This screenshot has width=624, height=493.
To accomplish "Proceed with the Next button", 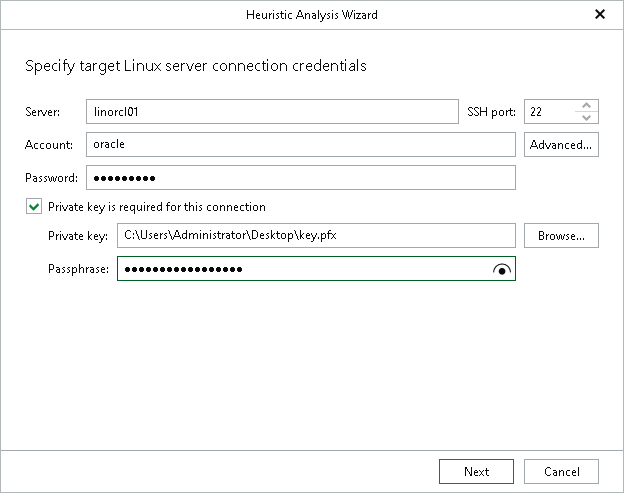I will point(476,472).
